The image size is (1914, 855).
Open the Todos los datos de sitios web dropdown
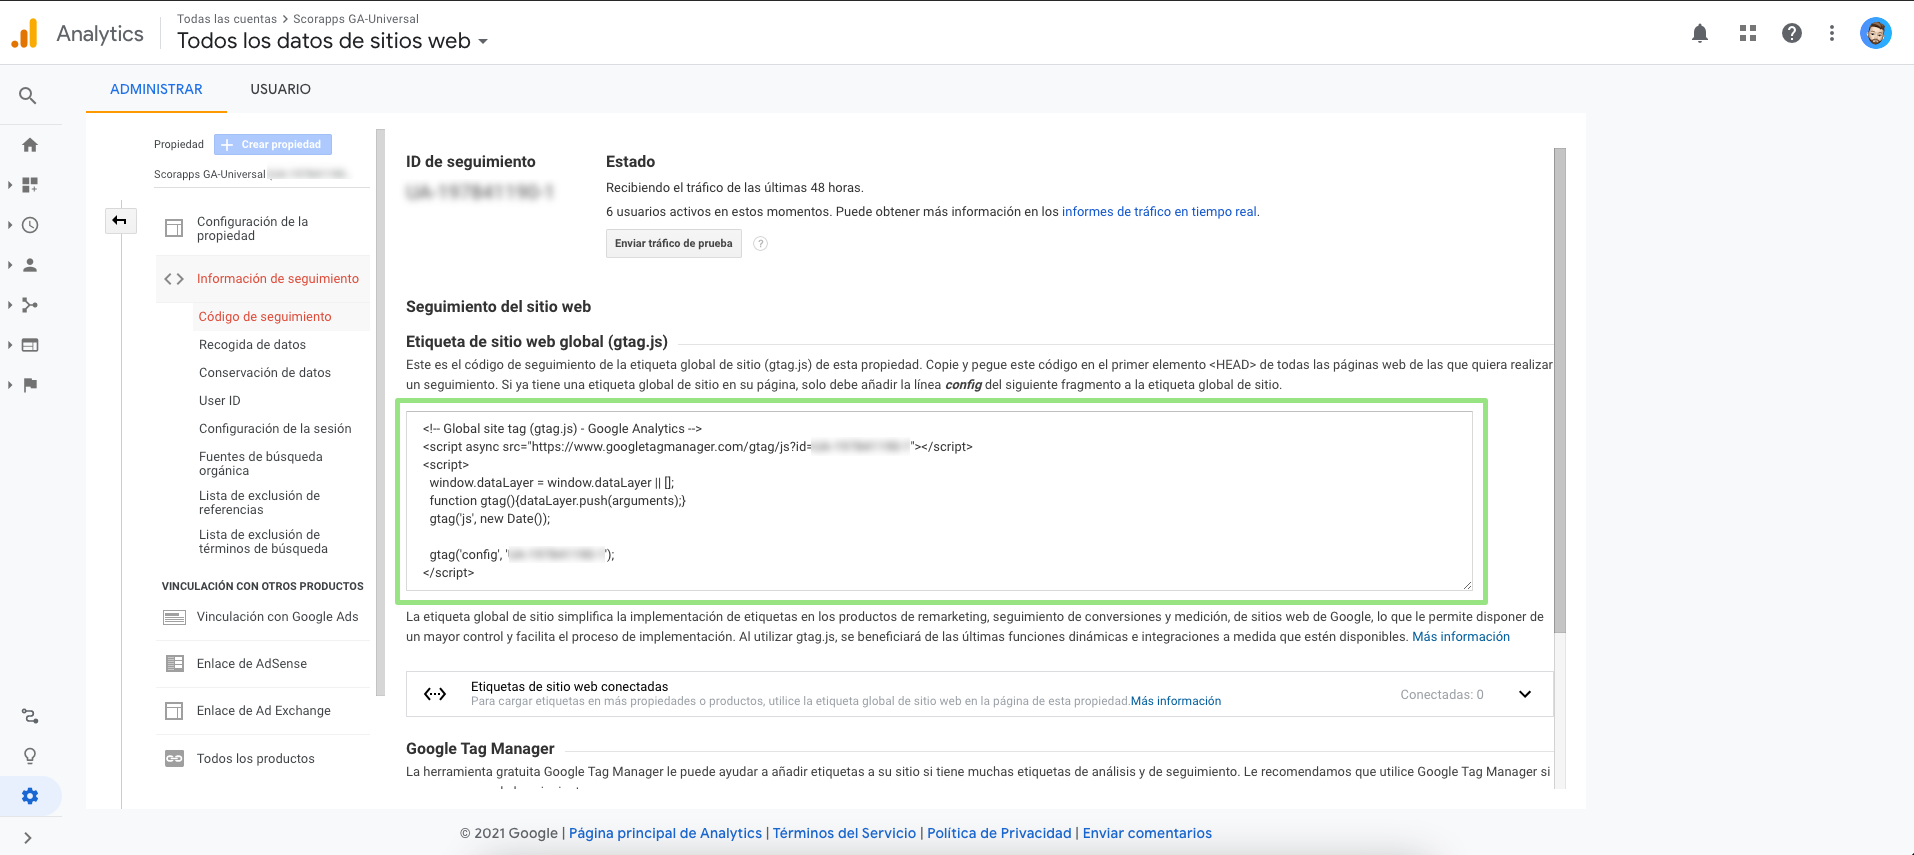pyautogui.click(x=333, y=41)
